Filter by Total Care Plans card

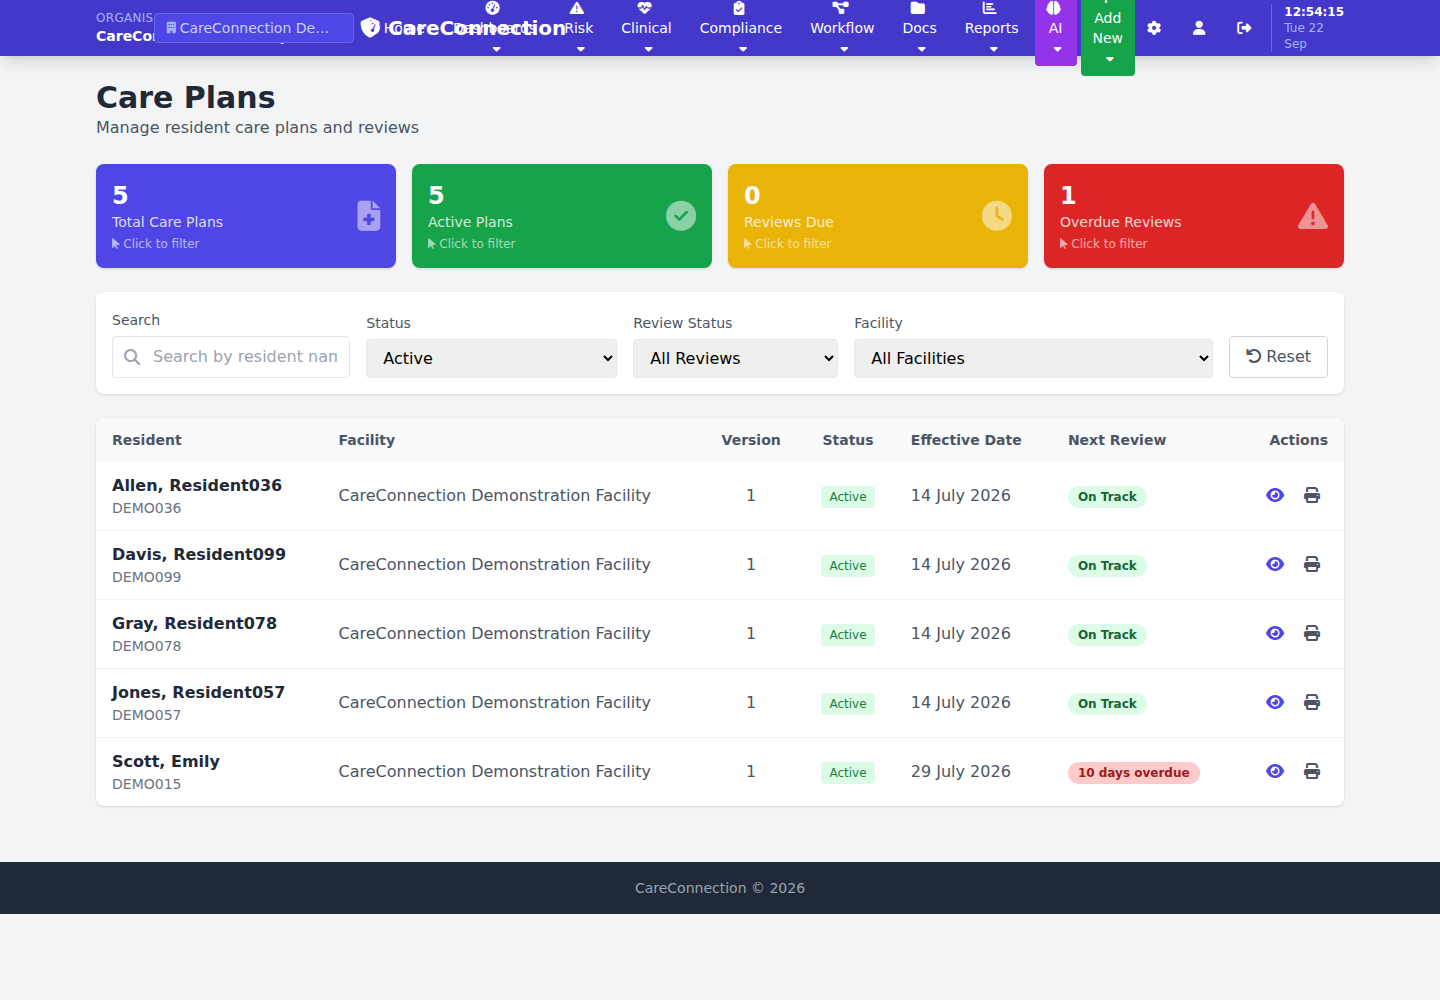click(x=246, y=216)
